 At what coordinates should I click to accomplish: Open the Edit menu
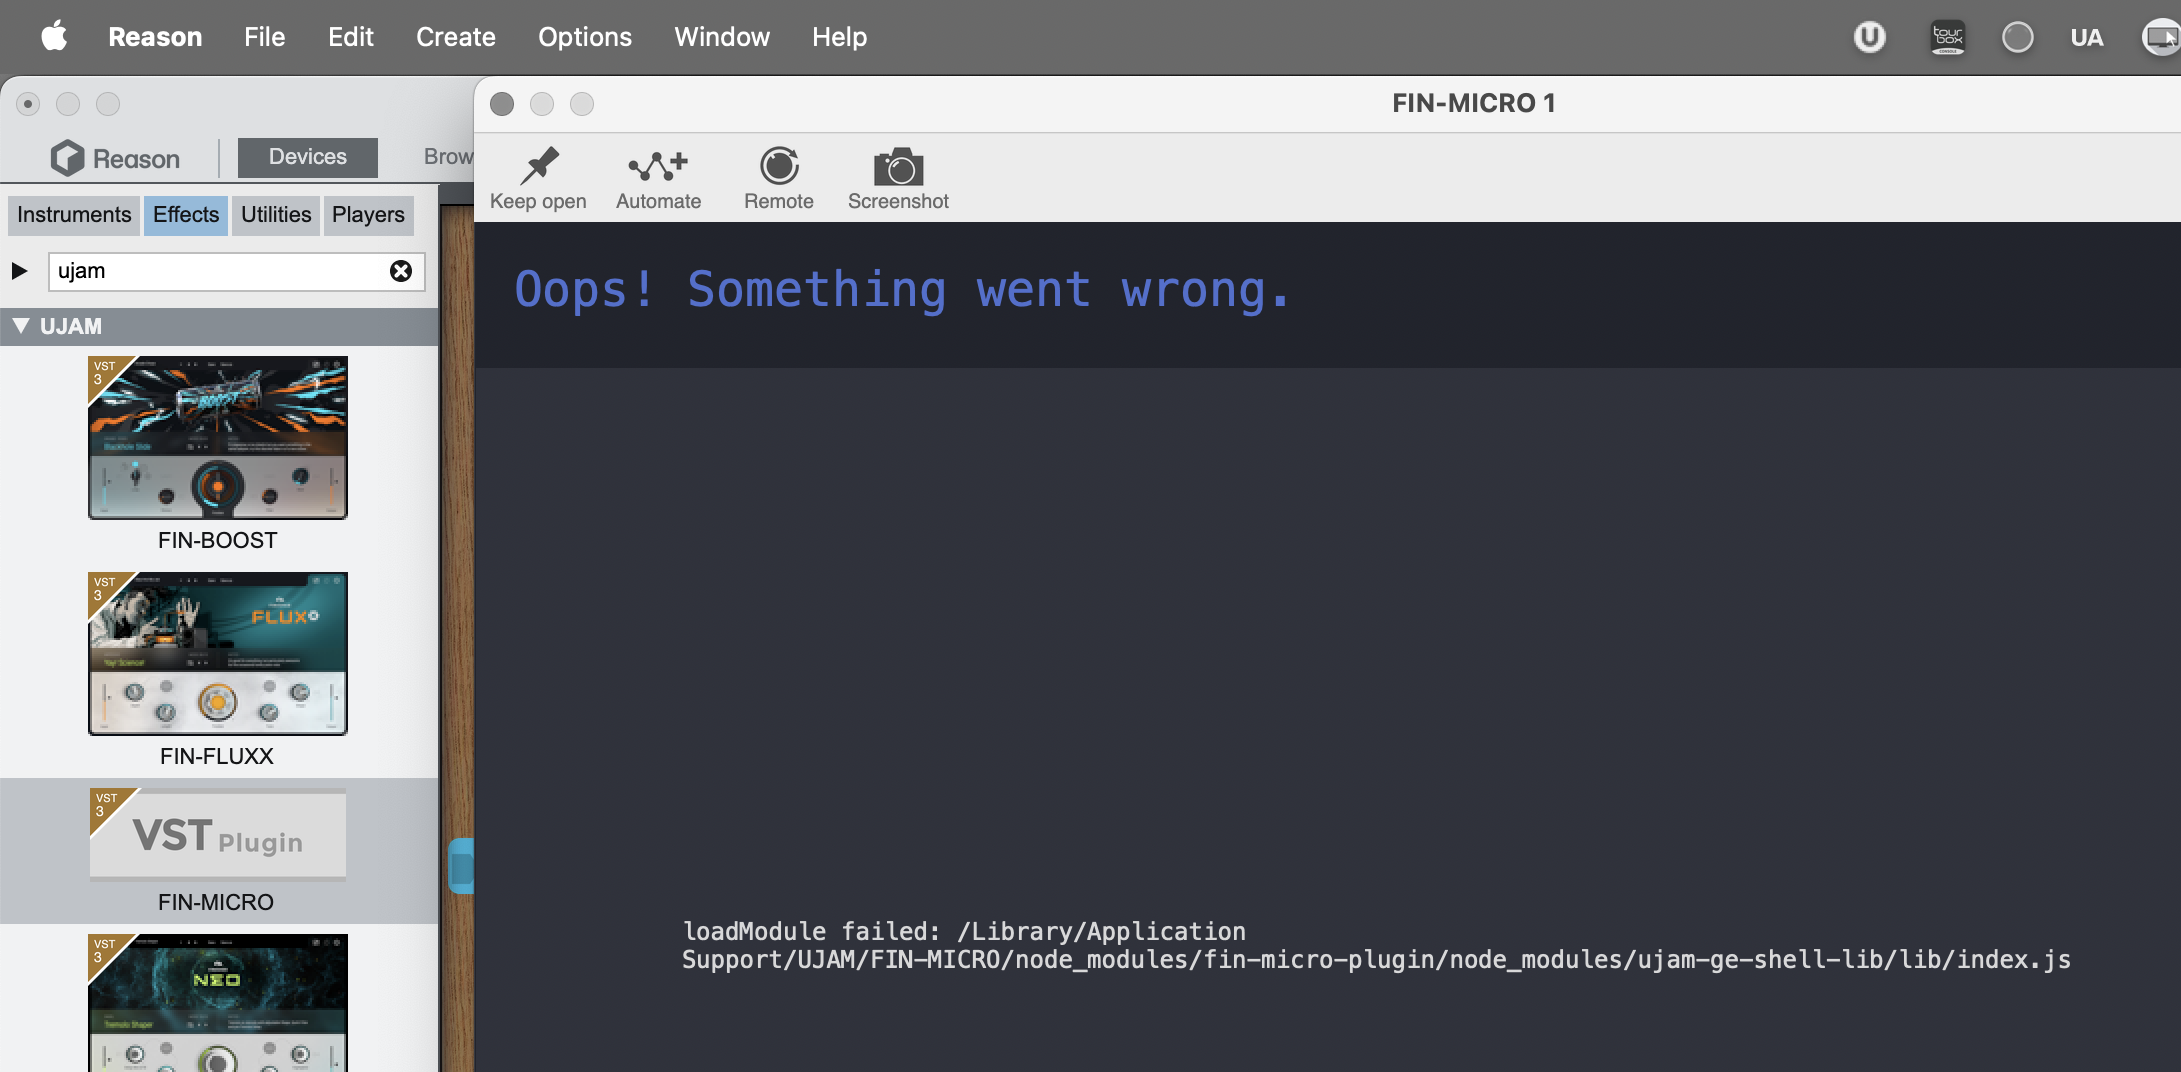[350, 37]
